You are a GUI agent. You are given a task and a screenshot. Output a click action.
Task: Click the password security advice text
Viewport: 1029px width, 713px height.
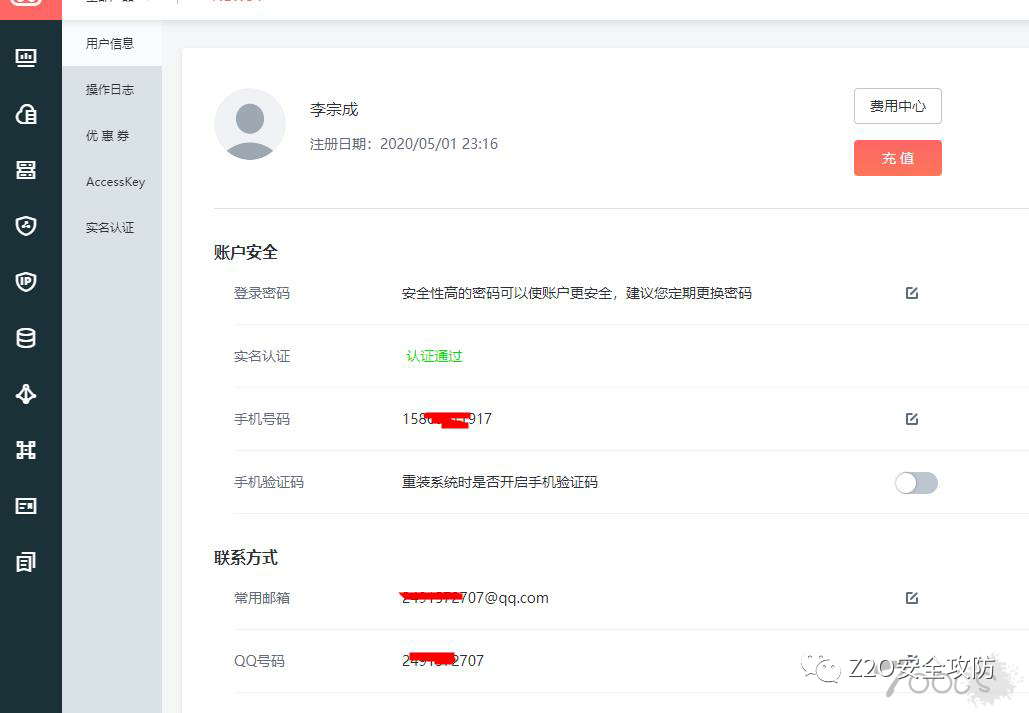tap(577, 293)
